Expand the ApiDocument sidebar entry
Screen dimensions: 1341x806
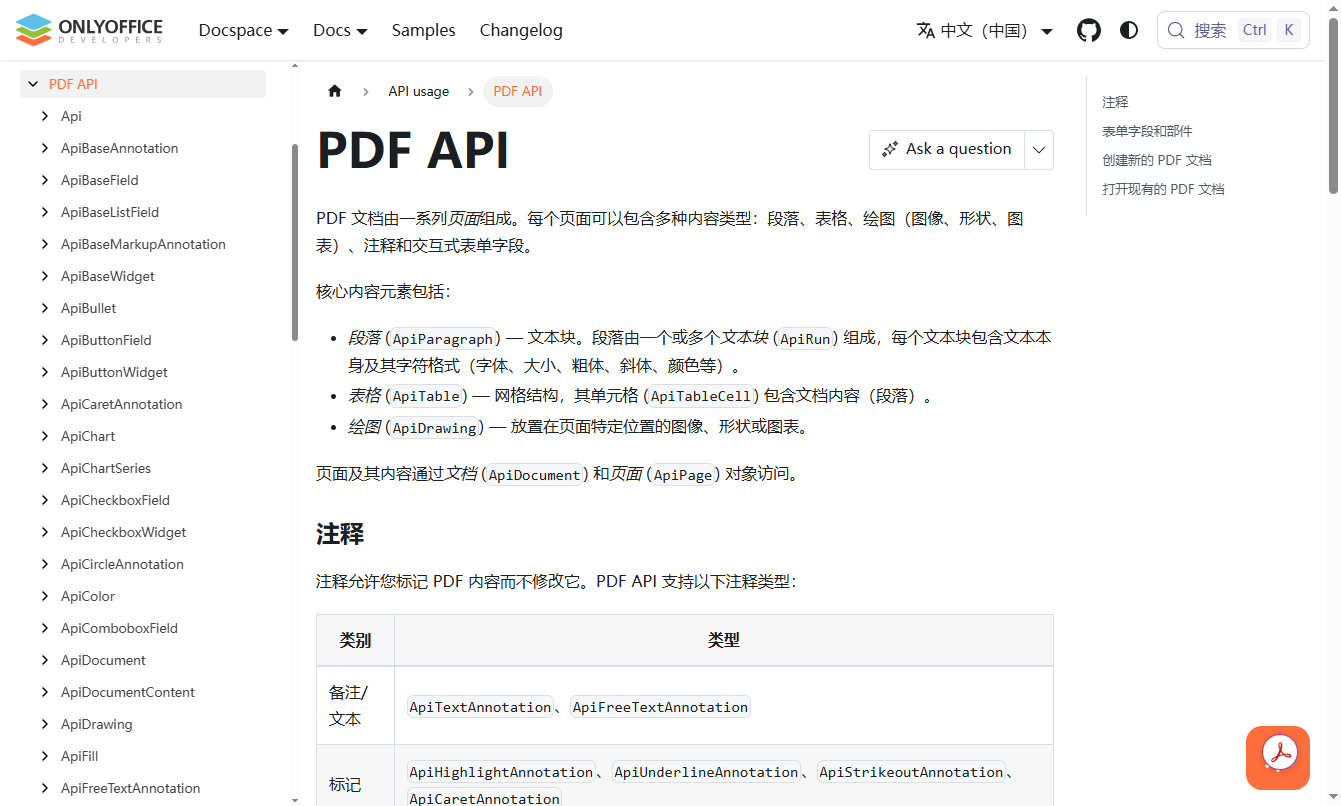(x=44, y=660)
